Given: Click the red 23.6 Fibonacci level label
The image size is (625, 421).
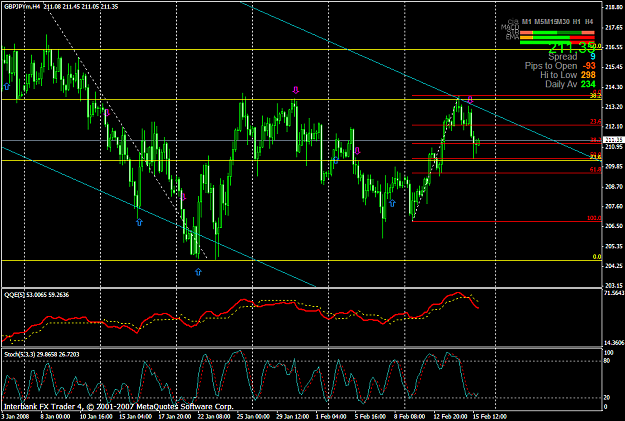Looking at the screenshot, I should (x=596, y=122).
